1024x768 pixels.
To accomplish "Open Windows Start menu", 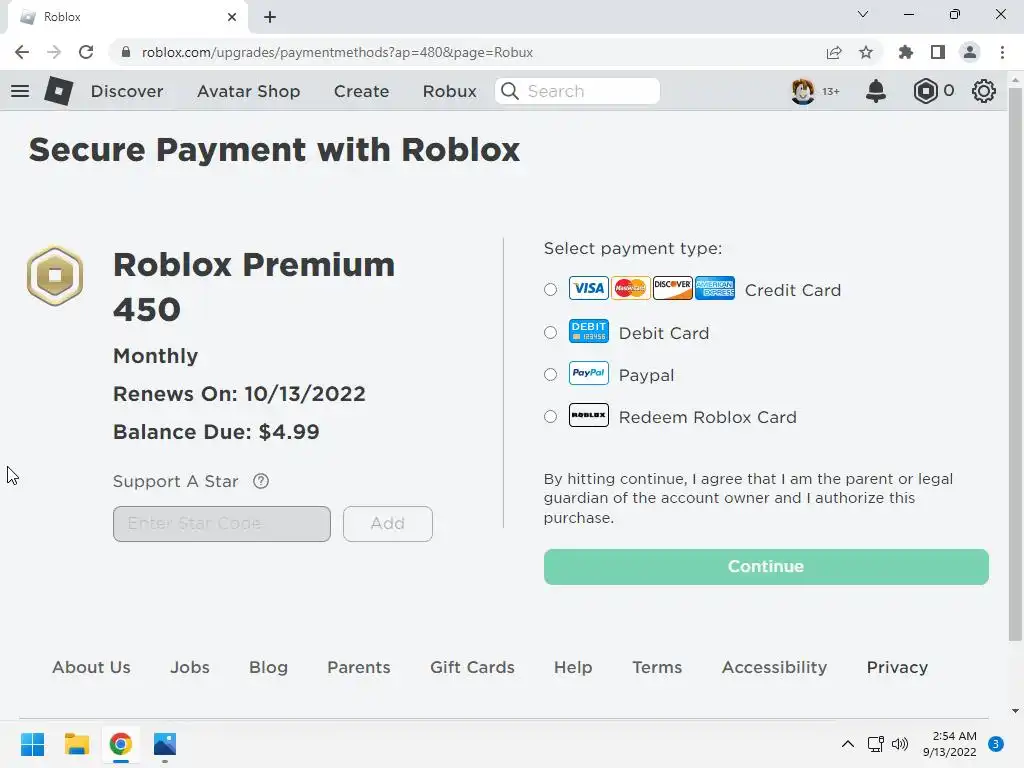I will [x=33, y=744].
